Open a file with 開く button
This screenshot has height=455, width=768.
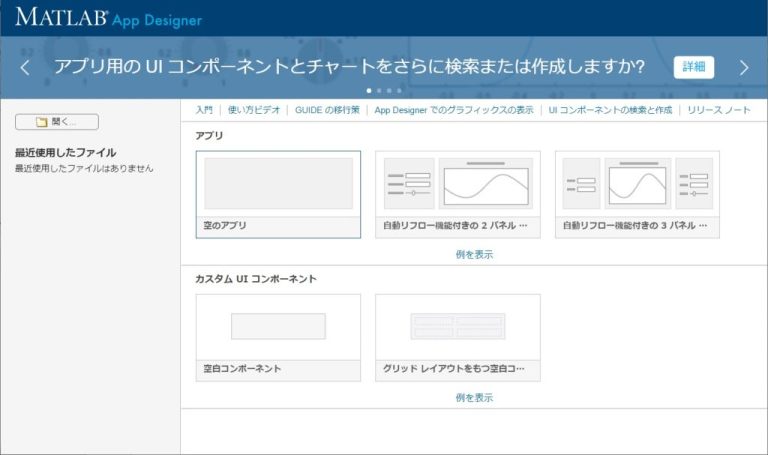pyautogui.click(x=57, y=122)
